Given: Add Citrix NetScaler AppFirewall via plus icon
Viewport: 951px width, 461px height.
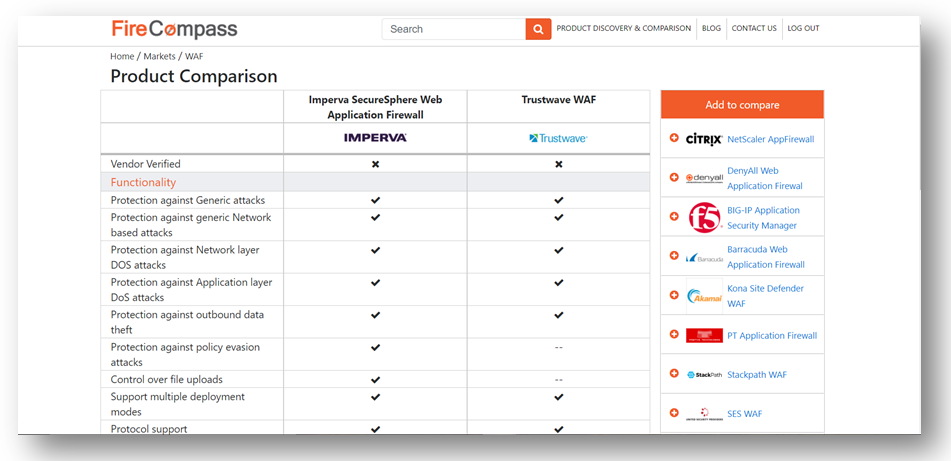Looking at the screenshot, I should click(674, 138).
